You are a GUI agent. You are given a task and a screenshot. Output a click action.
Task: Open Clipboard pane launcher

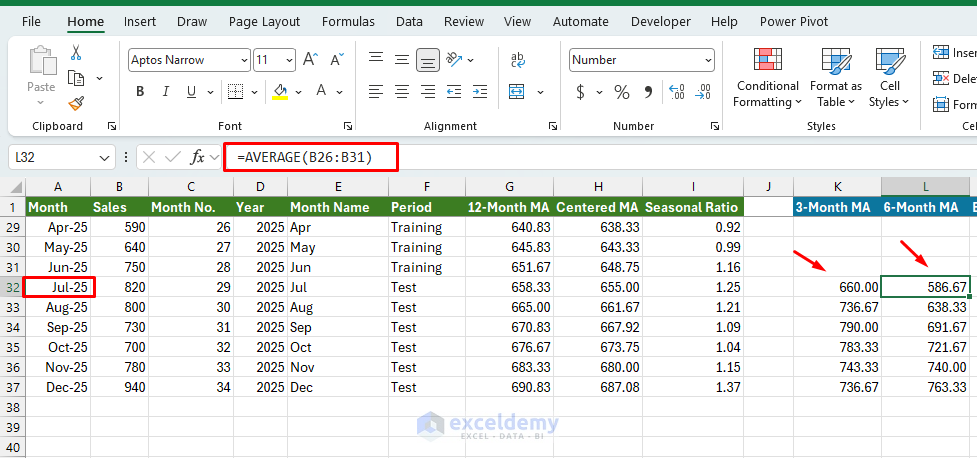(112, 126)
